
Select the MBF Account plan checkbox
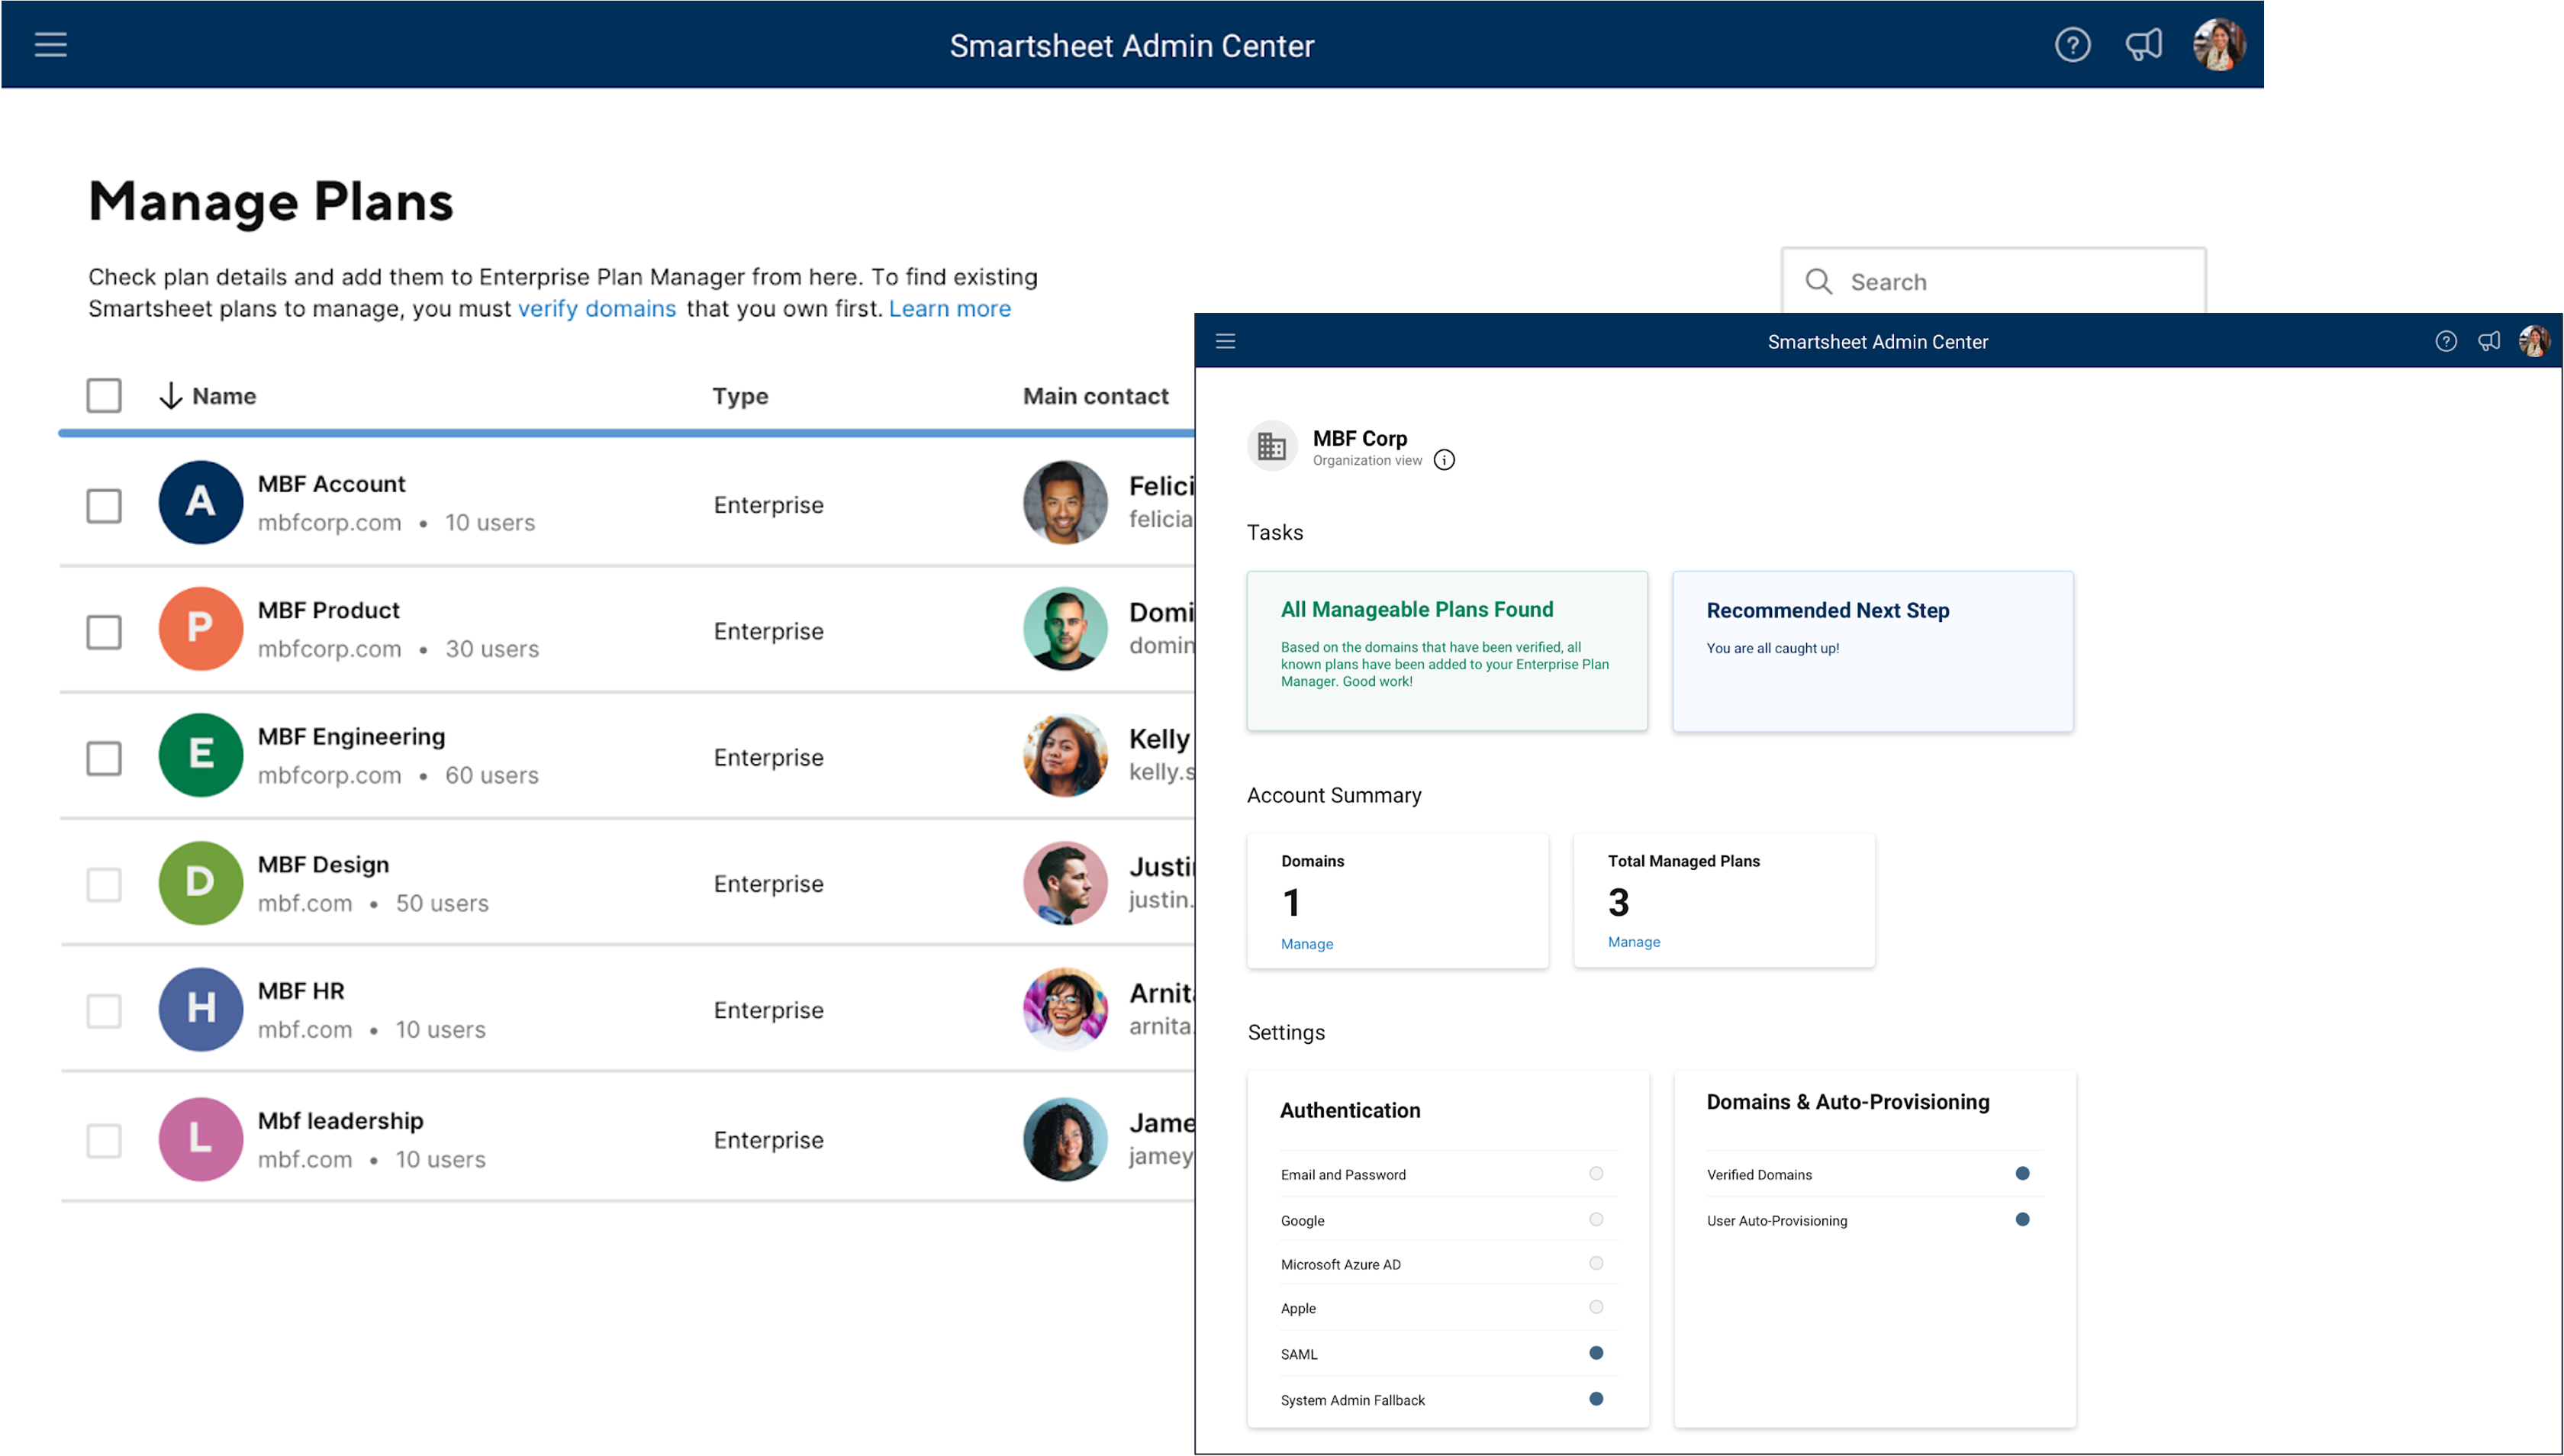point(104,506)
